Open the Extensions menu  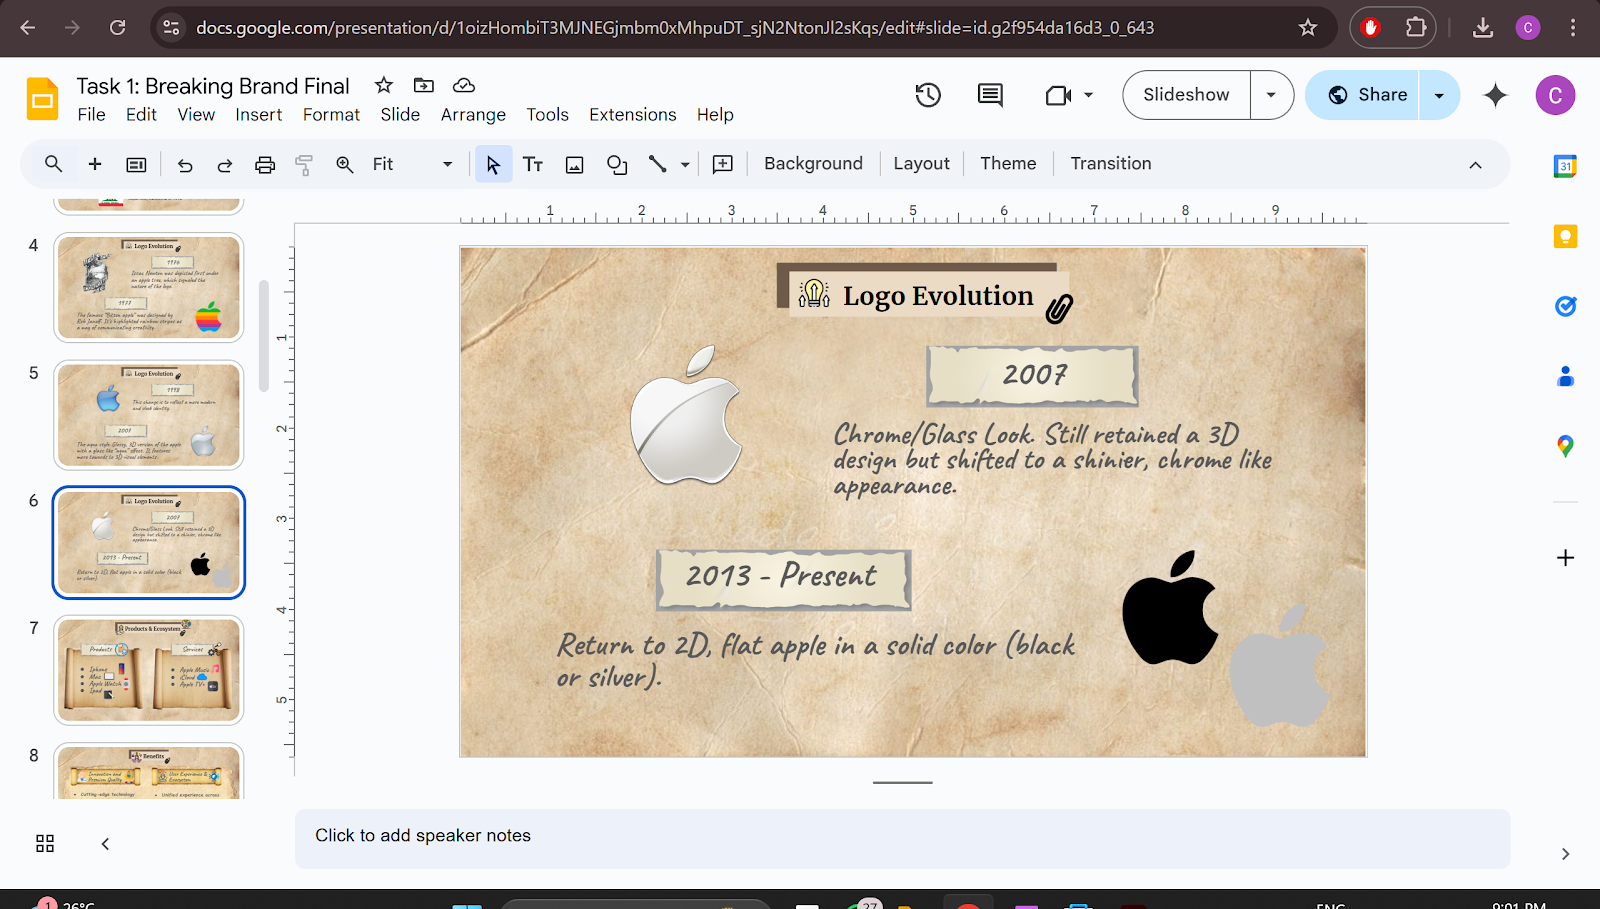coord(632,115)
